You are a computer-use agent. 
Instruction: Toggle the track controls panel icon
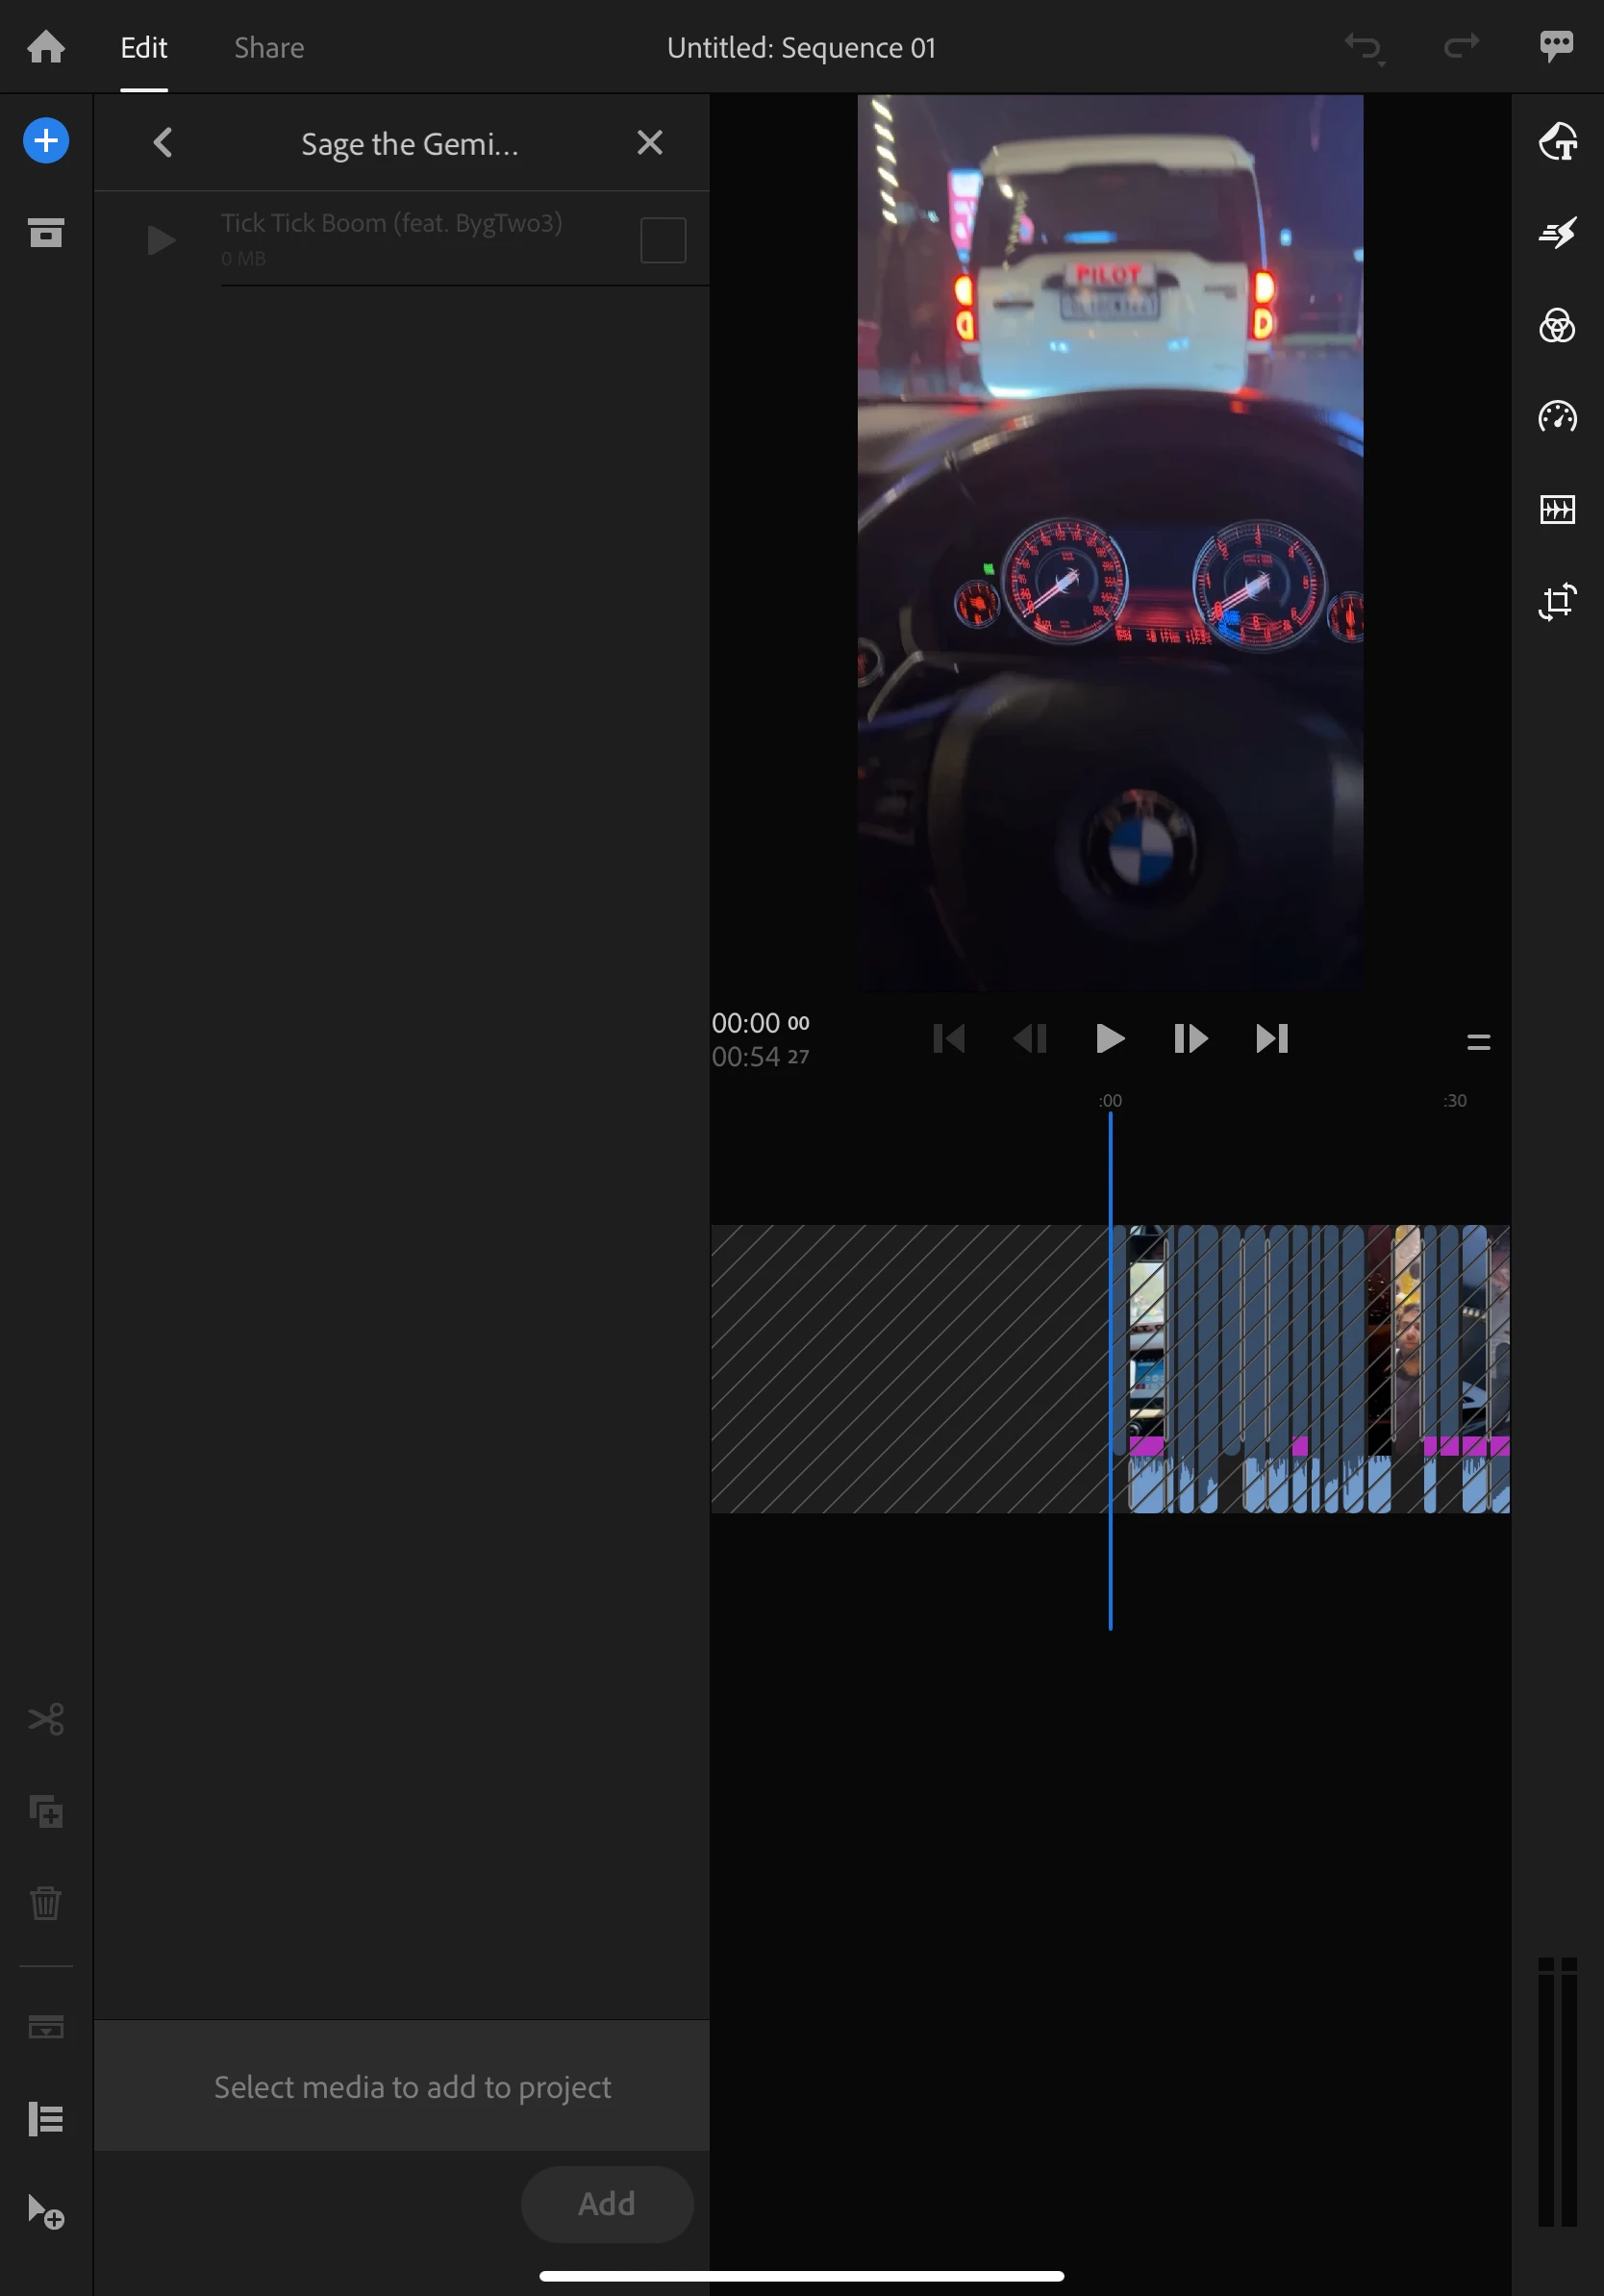[x=46, y=2026]
